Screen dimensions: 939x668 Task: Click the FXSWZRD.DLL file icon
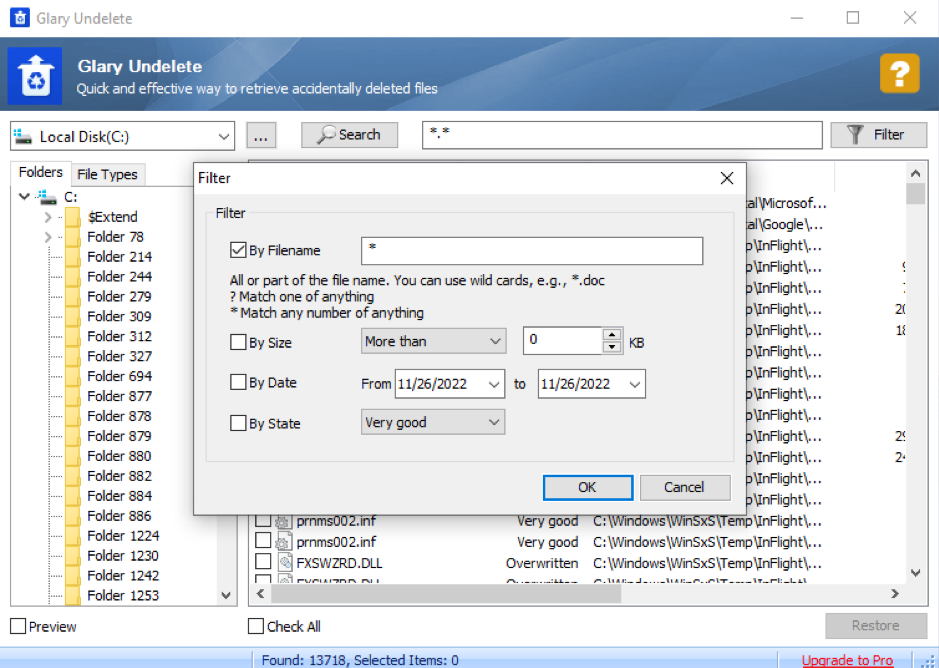pos(284,563)
